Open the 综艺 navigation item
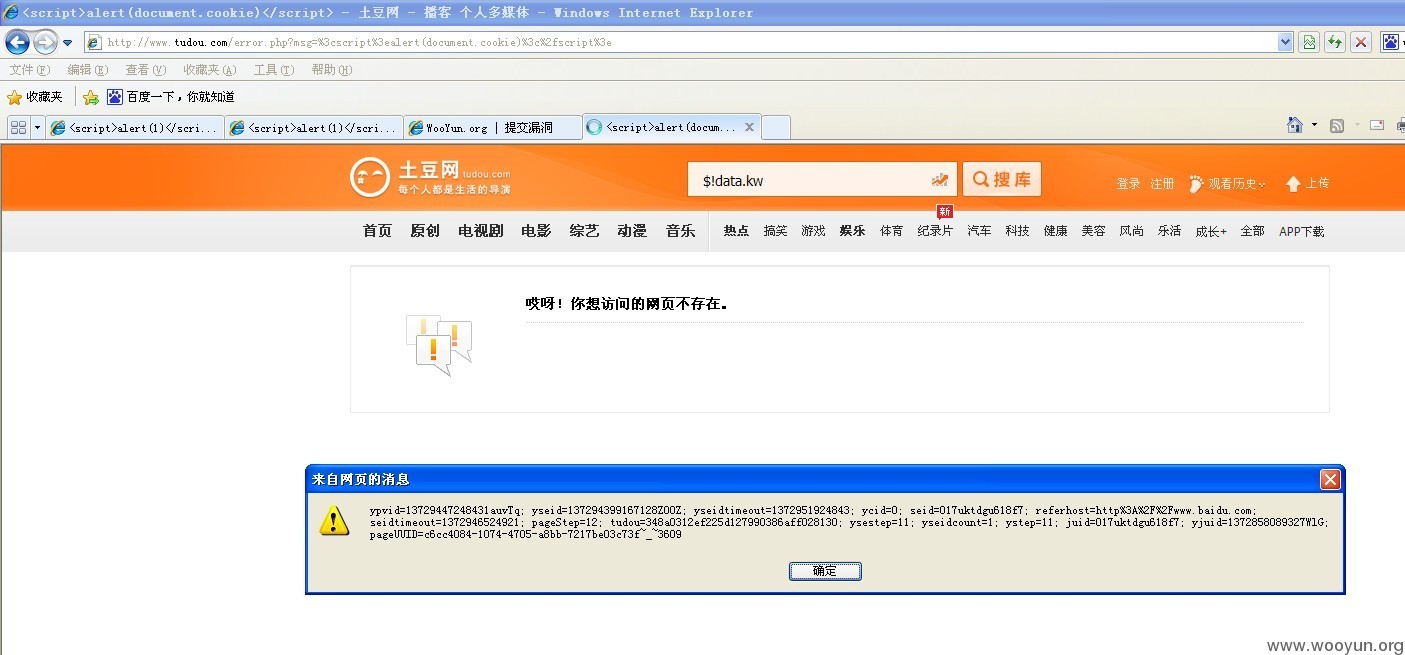Viewport: 1405px width, 655px height. [585, 231]
